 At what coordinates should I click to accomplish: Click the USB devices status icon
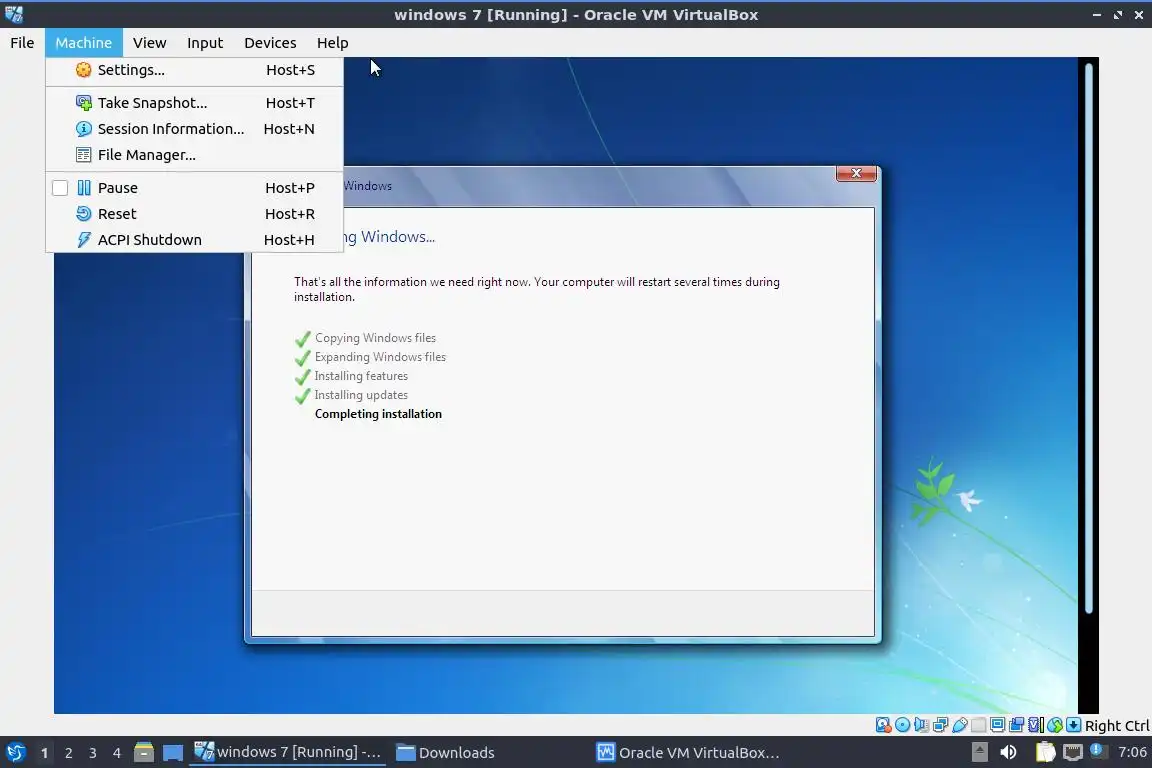click(x=960, y=725)
